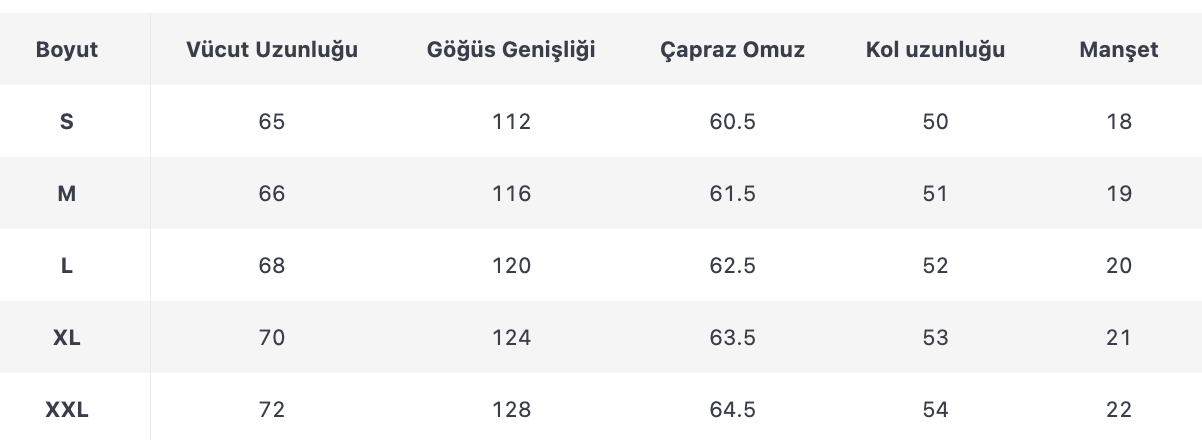
Task: Select chest width value 124
Action: [x=511, y=338]
